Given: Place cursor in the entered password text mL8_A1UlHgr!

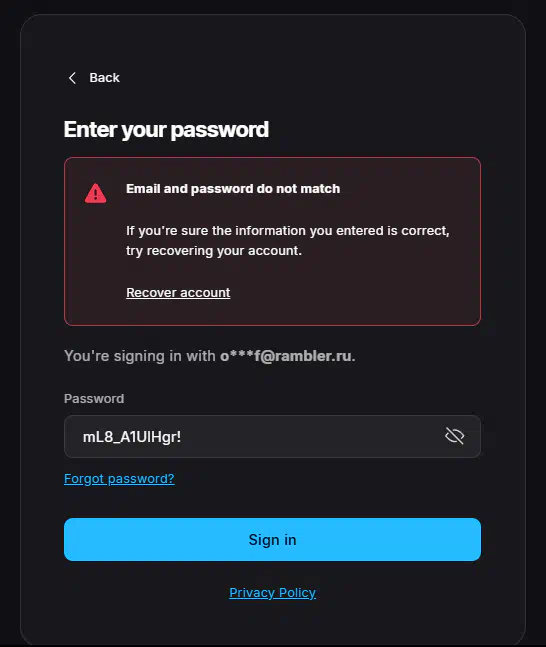Looking at the screenshot, I should pos(132,437).
